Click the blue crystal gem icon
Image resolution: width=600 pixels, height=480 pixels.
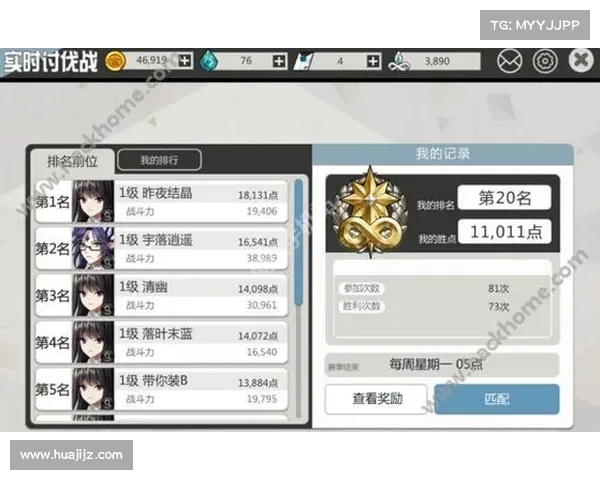[x=209, y=61]
